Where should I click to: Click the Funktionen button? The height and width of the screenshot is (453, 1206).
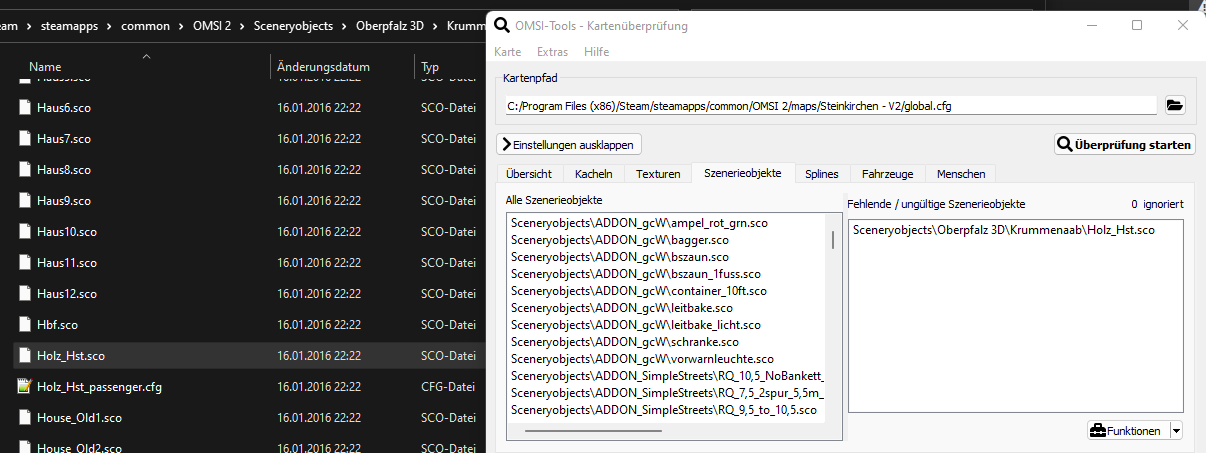1126,431
